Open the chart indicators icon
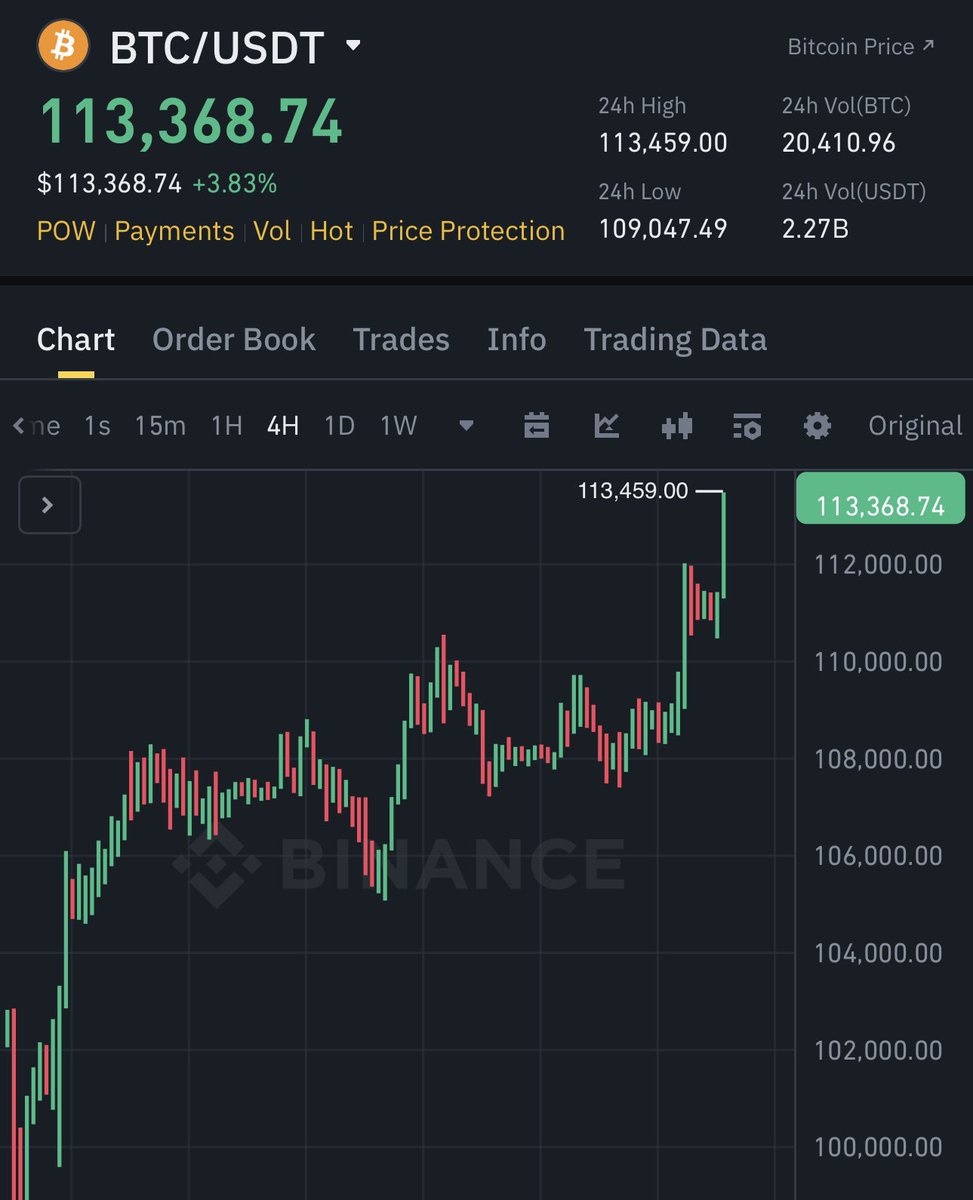The width and height of the screenshot is (973, 1200). [x=607, y=426]
